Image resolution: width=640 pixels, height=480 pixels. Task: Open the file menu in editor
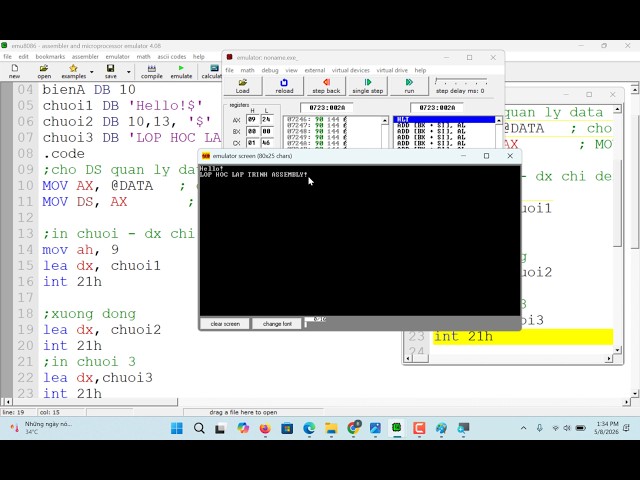(7, 57)
